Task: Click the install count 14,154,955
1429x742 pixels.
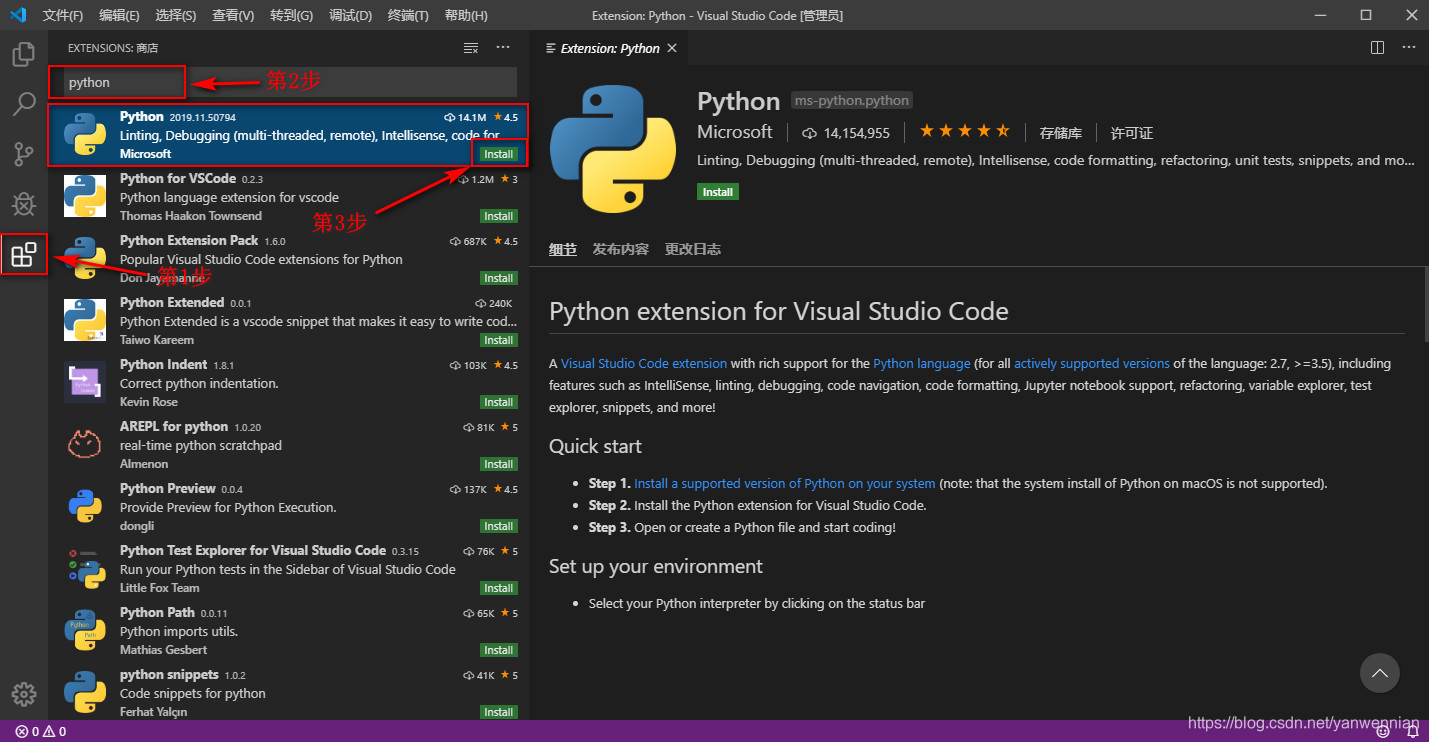Action: coord(846,132)
